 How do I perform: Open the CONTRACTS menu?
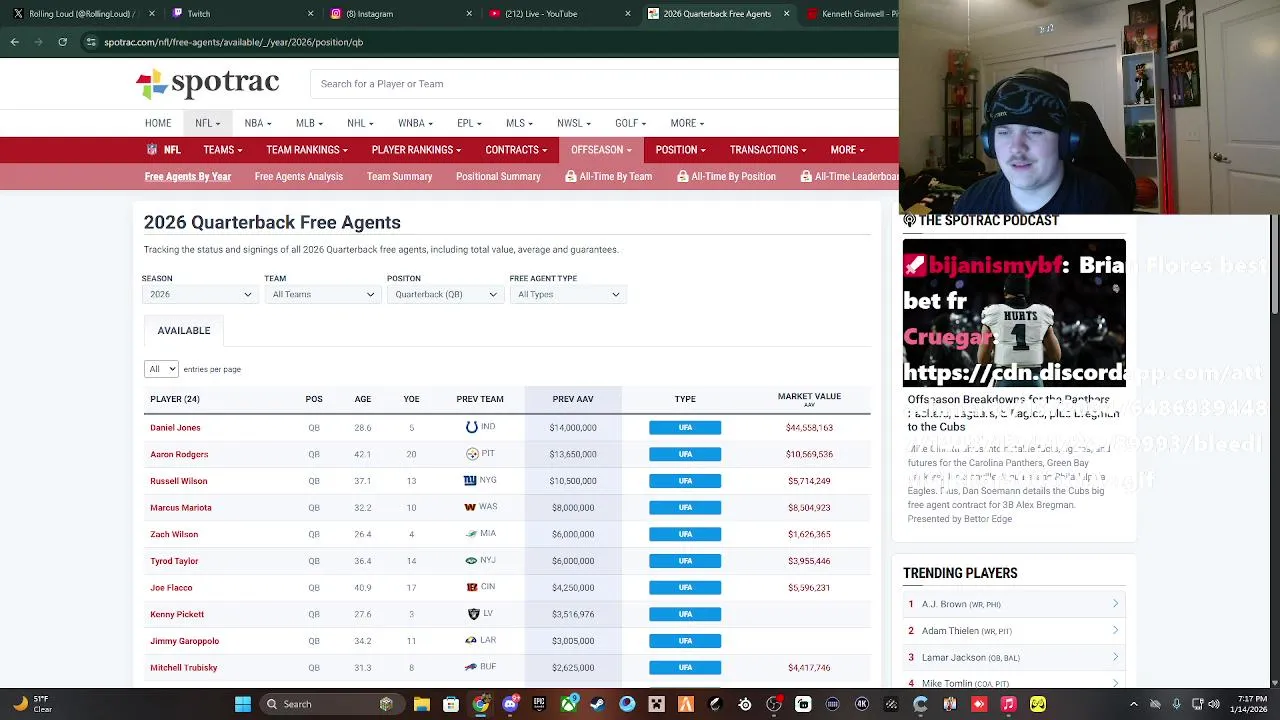(x=516, y=150)
